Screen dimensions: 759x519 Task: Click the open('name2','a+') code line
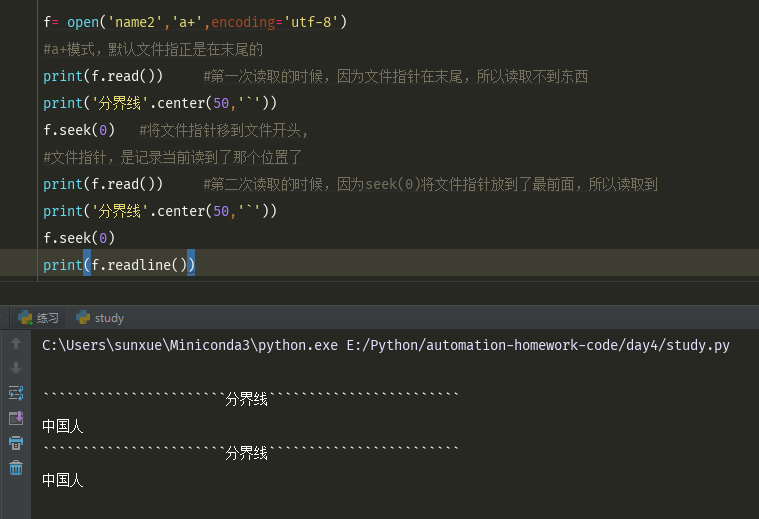(x=195, y=22)
